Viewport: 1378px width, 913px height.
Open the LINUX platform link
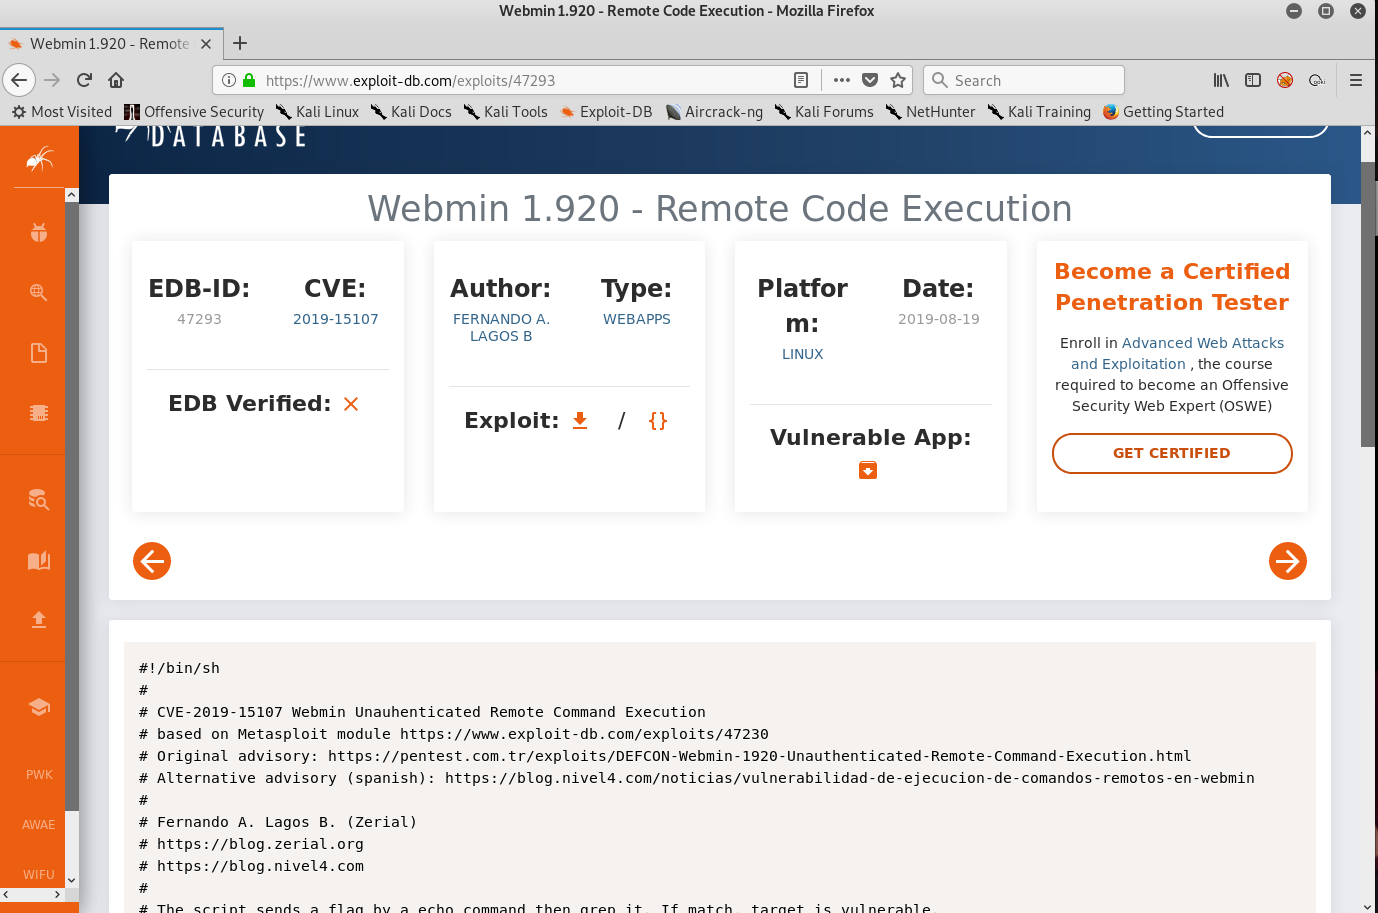pos(803,354)
